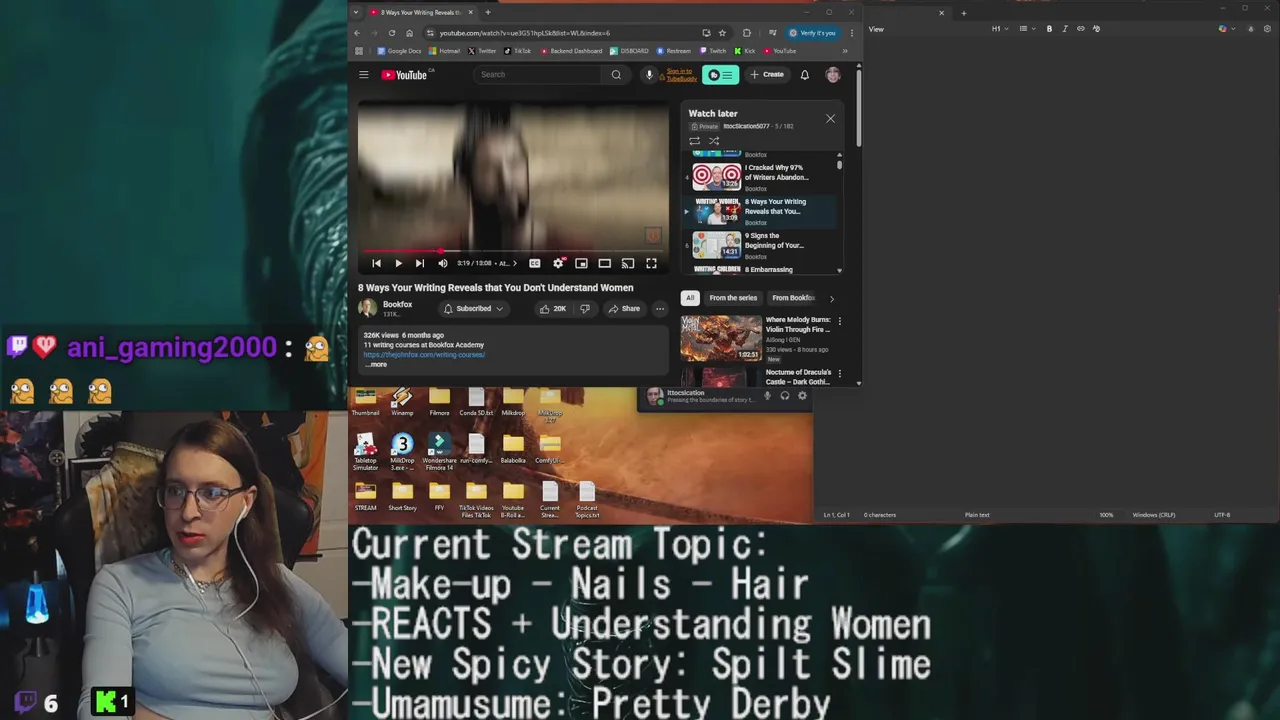1280x720 pixels.
Task: Click the Share button under video
Action: click(x=624, y=308)
